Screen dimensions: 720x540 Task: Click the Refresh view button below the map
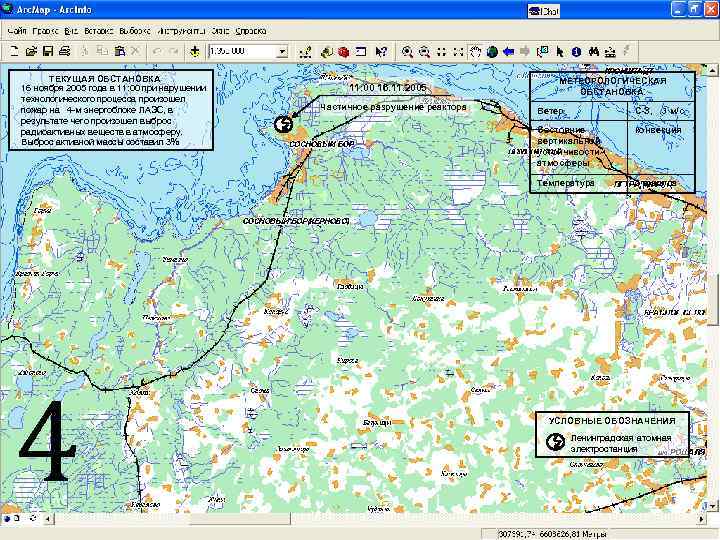click(x=33, y=519)
